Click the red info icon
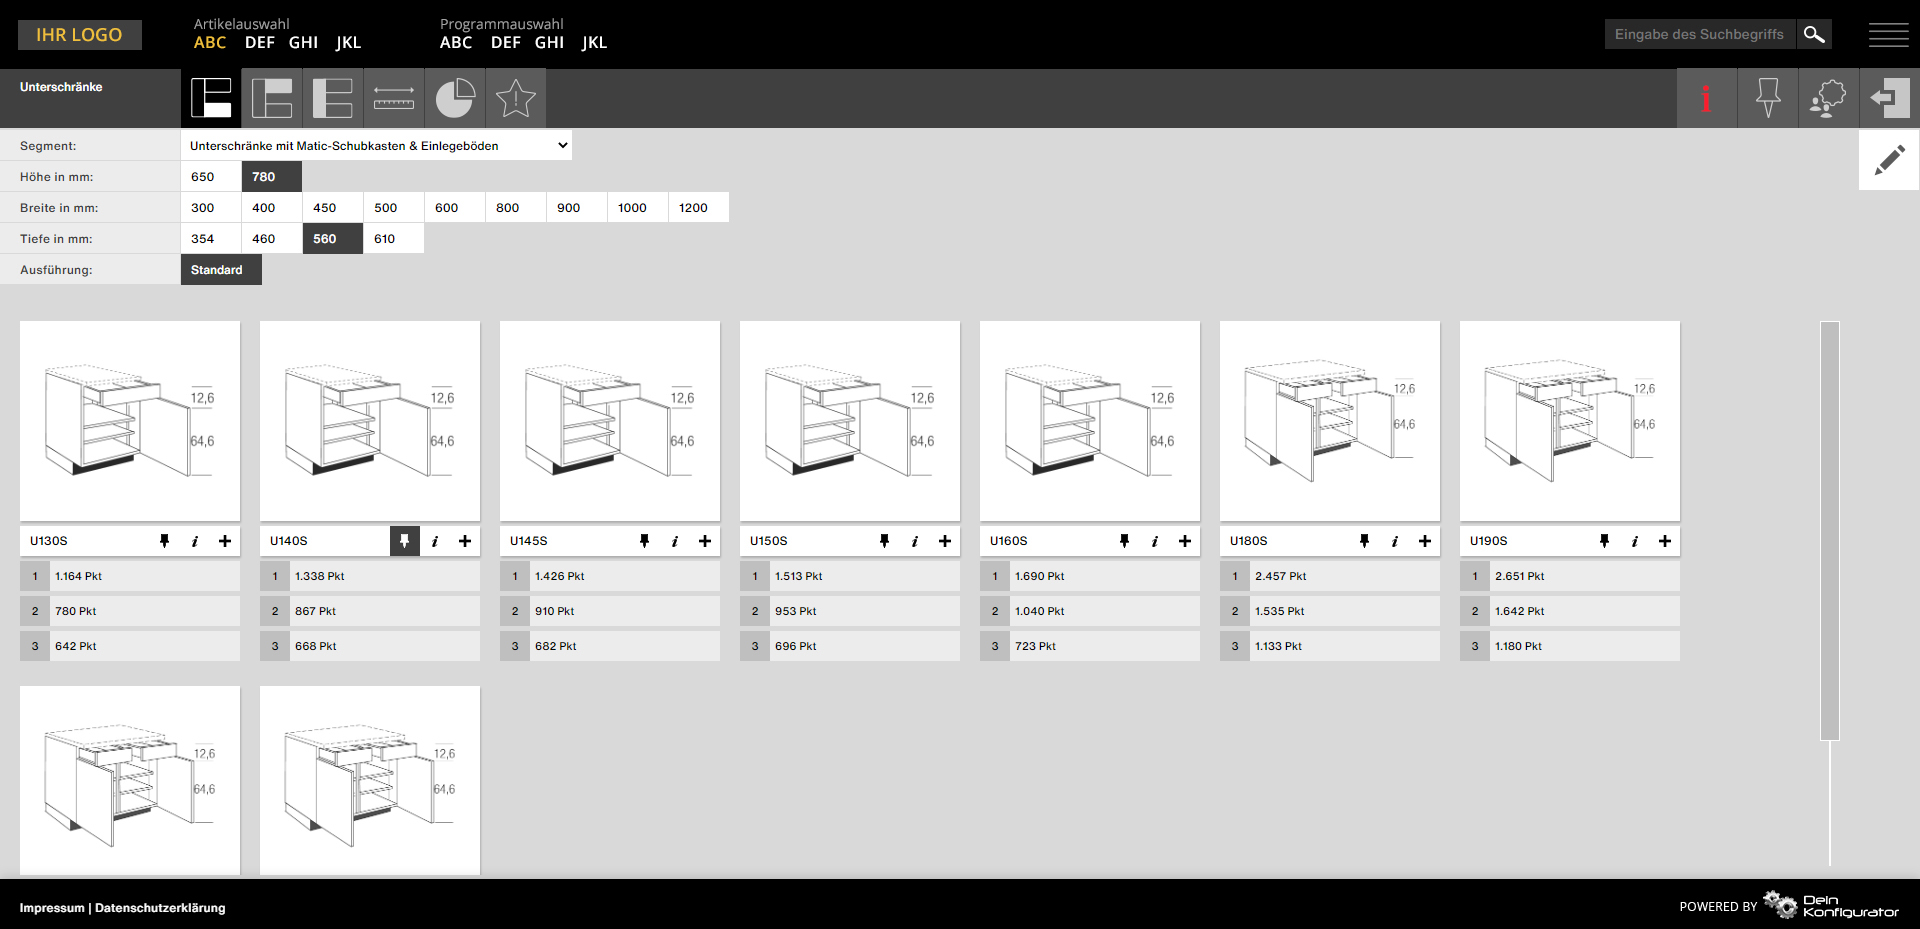Viewport: 1920px width, 929px height. [x=1706, y=98]
